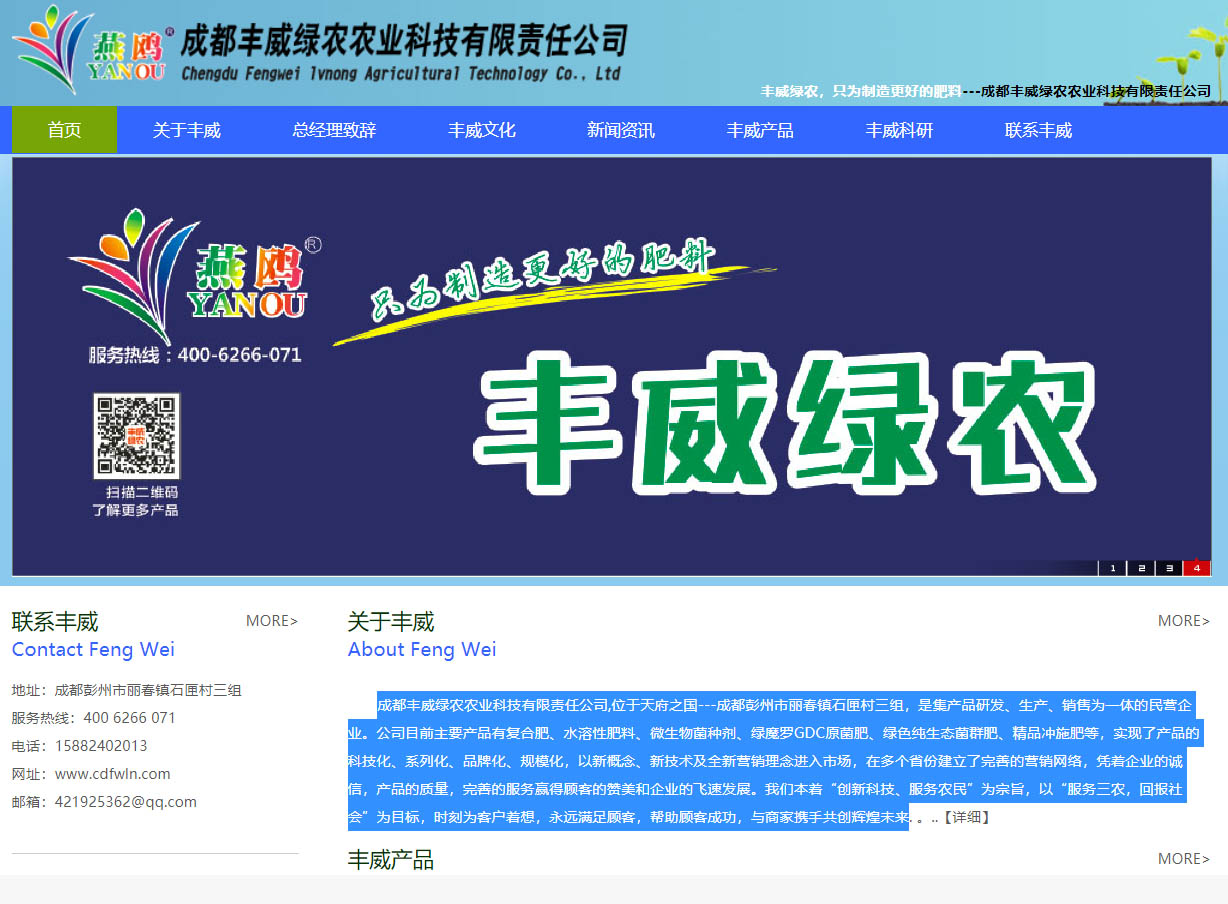The width and height of the screenshot is (1228, 904).
Task: Click the 丰威产品 section heading
Action: (391, 860)
